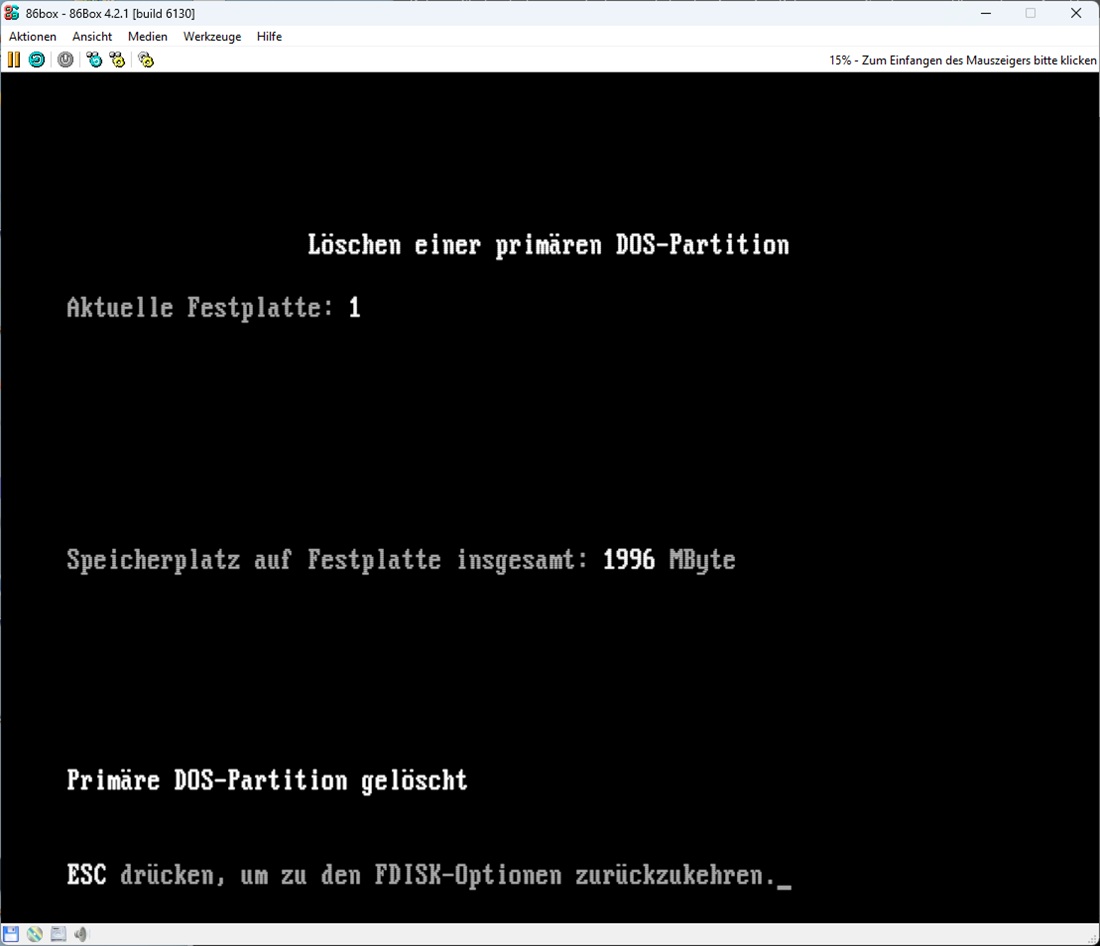
Task: Click the floppy disk status bar icon
Action: pyautogui.click(x=11, y=934)
